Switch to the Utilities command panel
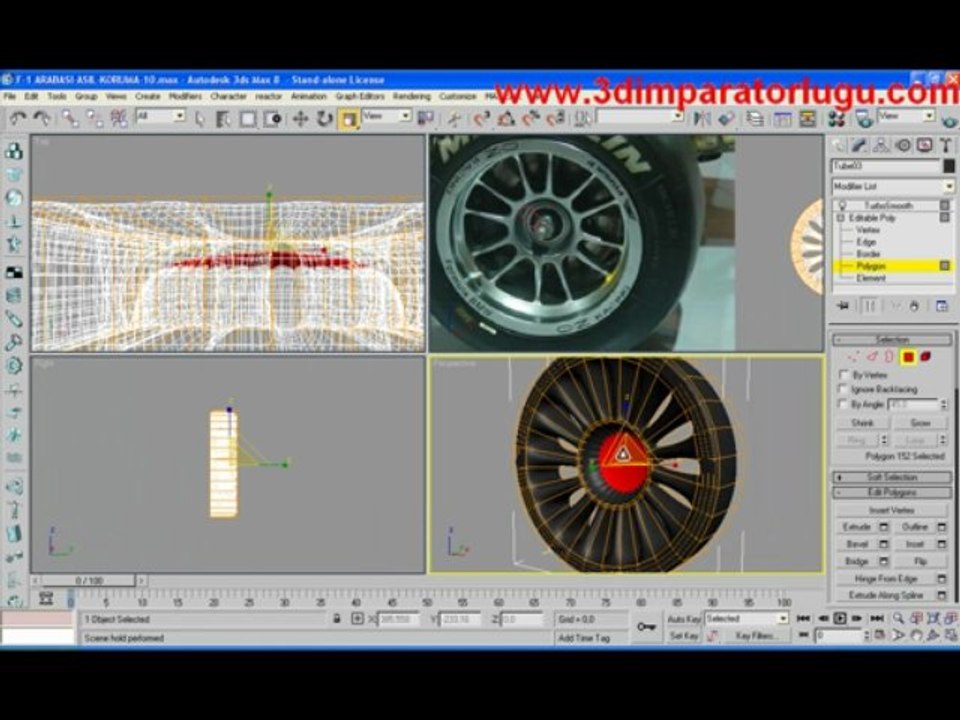The width and height of the screenshot is (960, 720). (947, 145)
